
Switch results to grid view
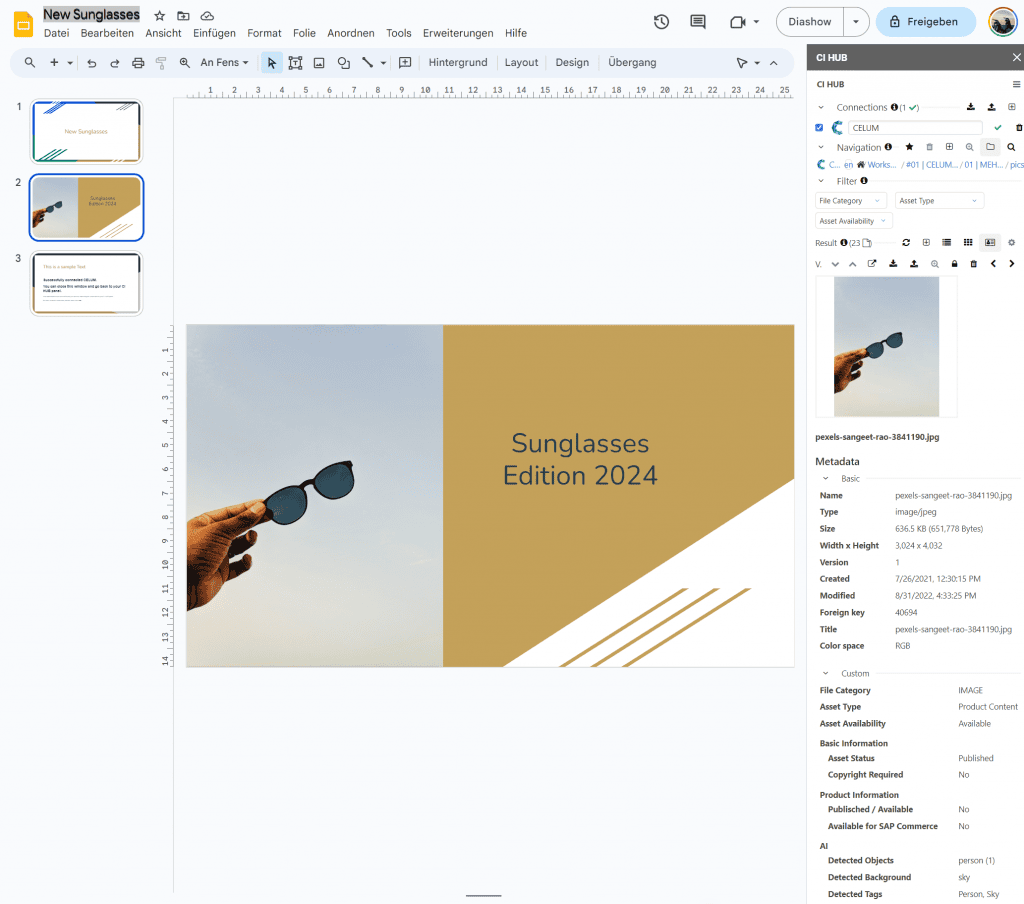coord(968,242)
